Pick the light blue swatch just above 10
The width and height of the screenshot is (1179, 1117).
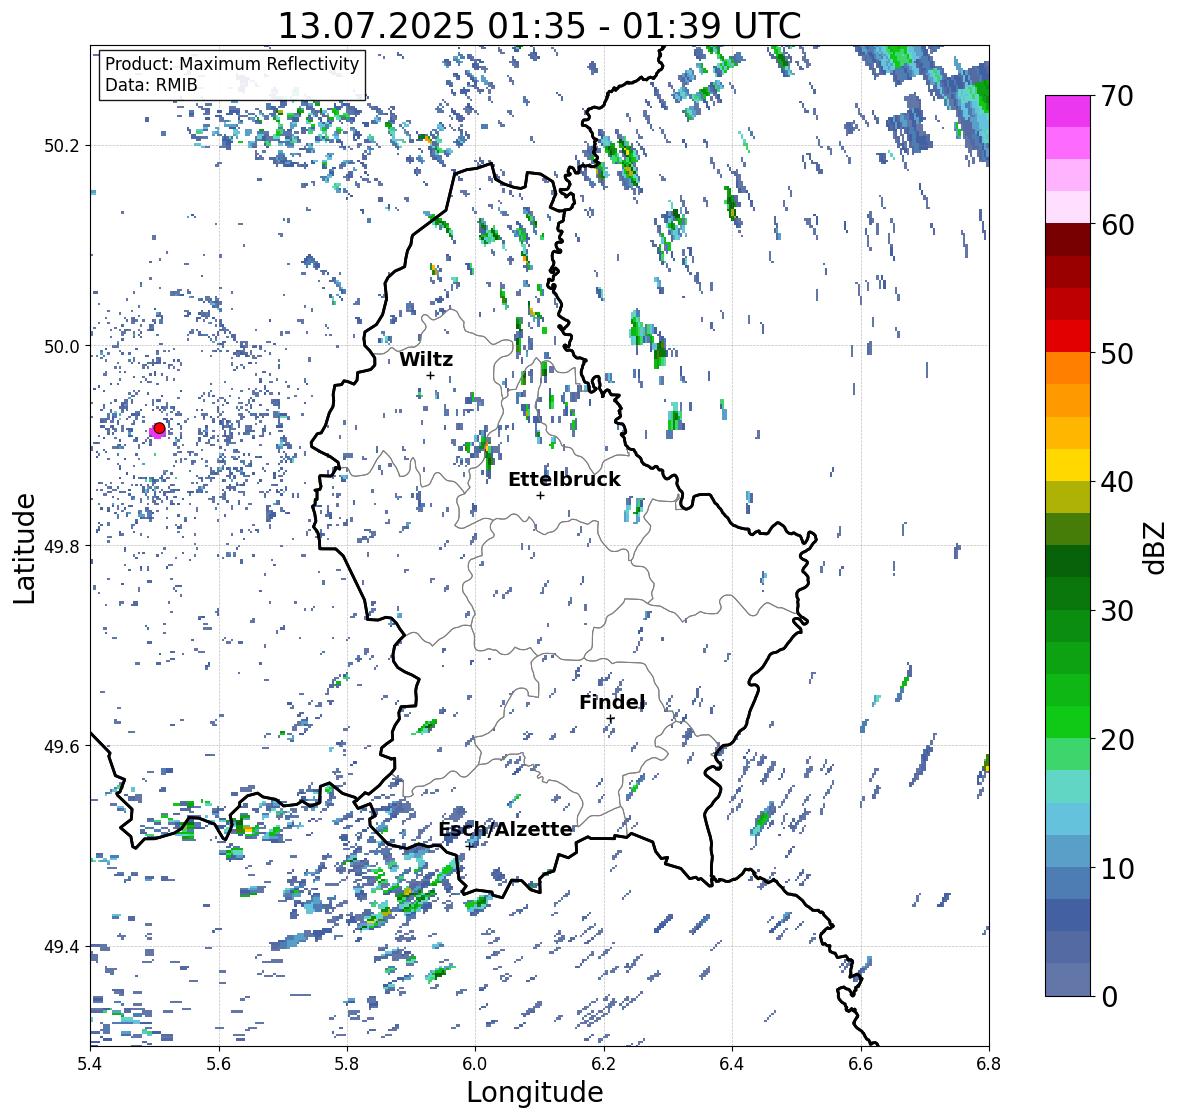[x=1068, y=851]
